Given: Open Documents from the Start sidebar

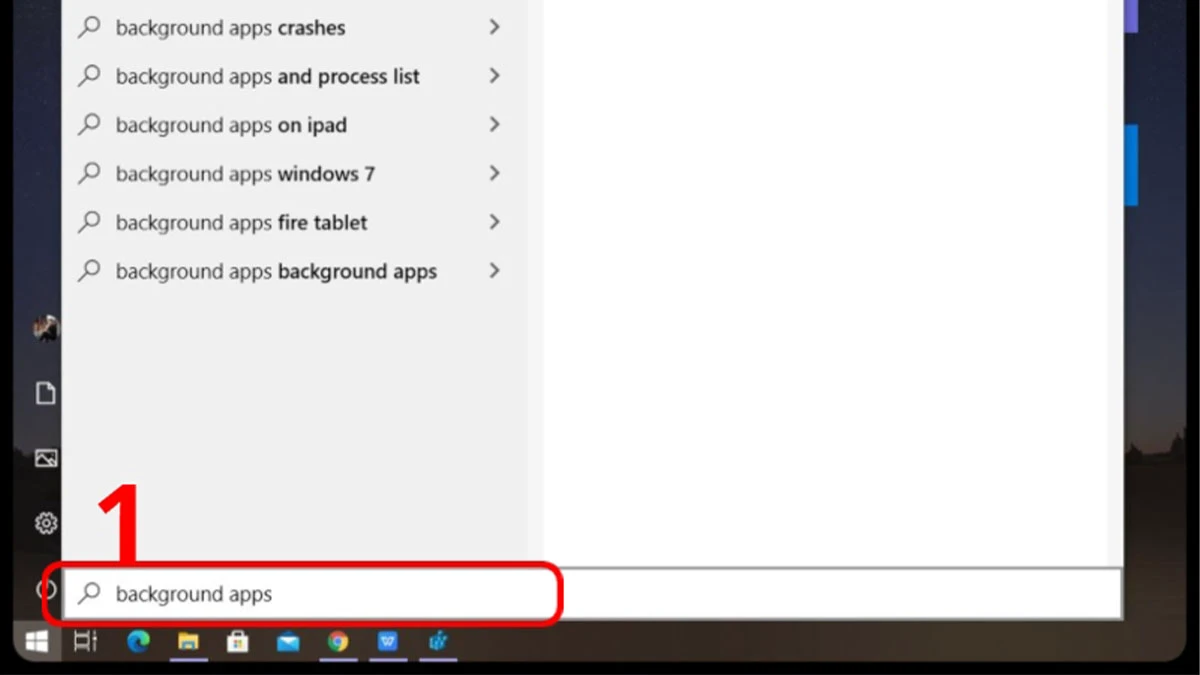Looking at the screenshot, I should coord(46,393).
